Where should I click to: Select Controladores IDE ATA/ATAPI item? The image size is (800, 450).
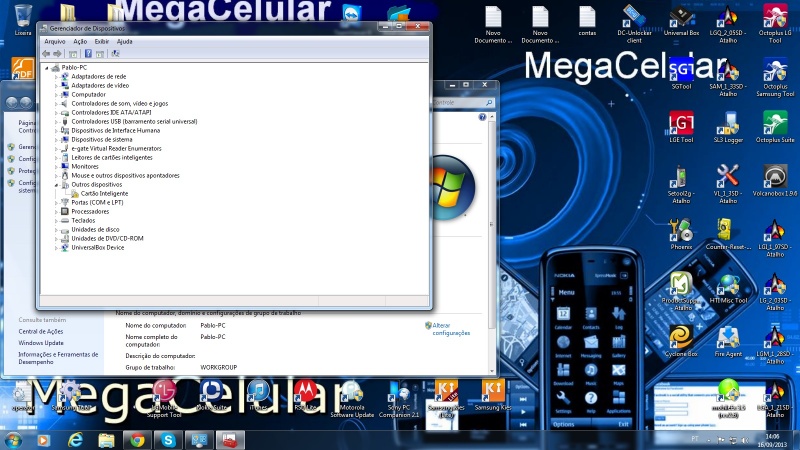[111, 112]
